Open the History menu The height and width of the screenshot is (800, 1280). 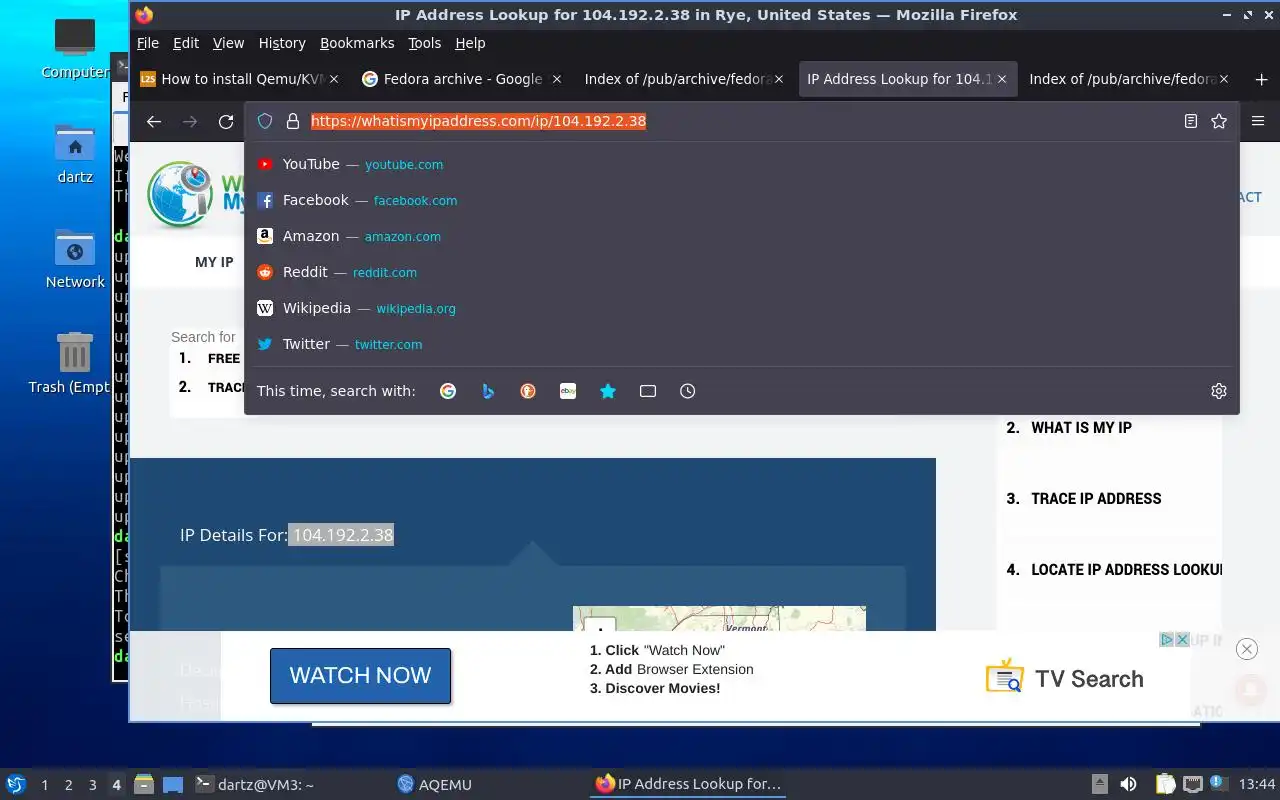tap(282, 43)
